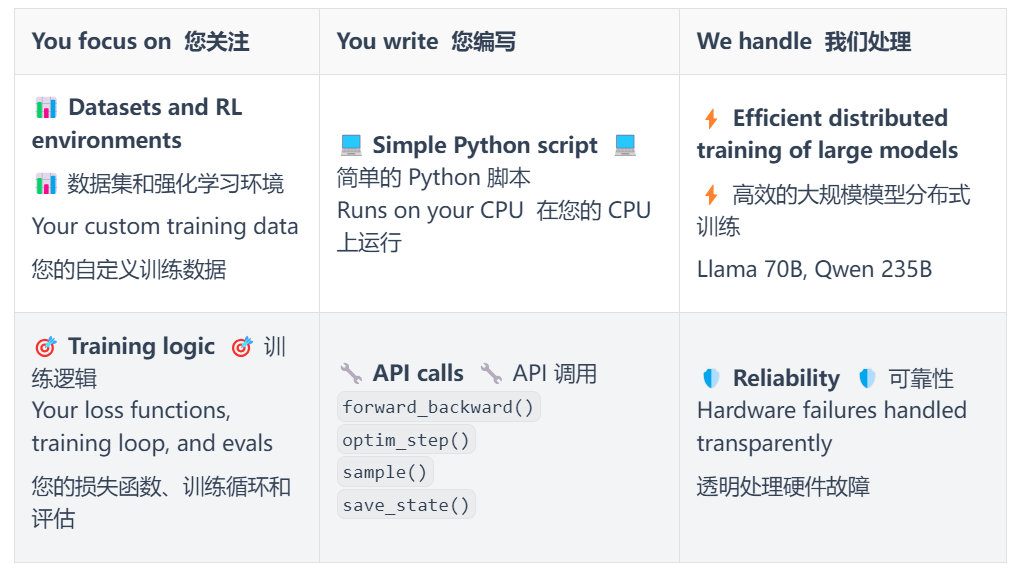Click the target icon before 'Training logic'
This screenshot has width=1026, height=569.
click(x=45, y=347)
